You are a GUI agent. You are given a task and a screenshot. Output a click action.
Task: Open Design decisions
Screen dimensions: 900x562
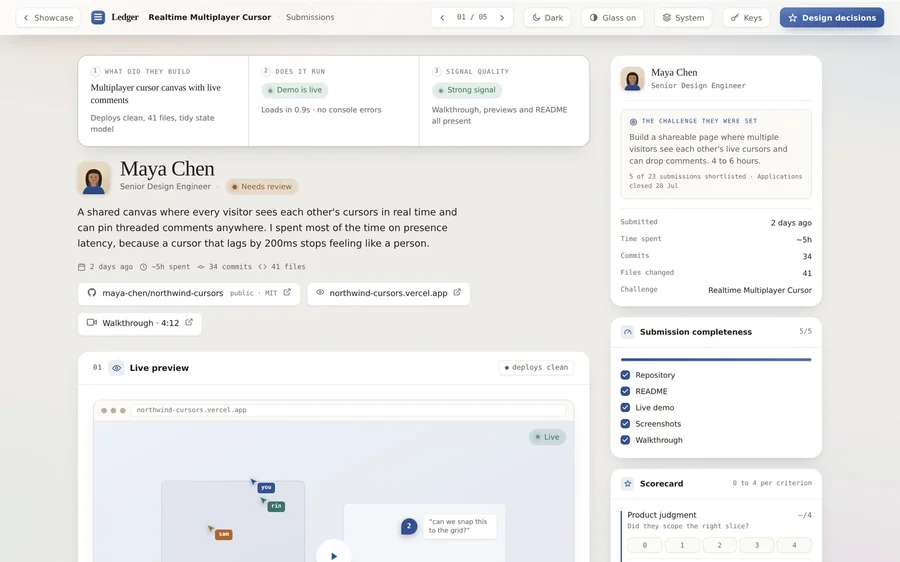[832, 18]
